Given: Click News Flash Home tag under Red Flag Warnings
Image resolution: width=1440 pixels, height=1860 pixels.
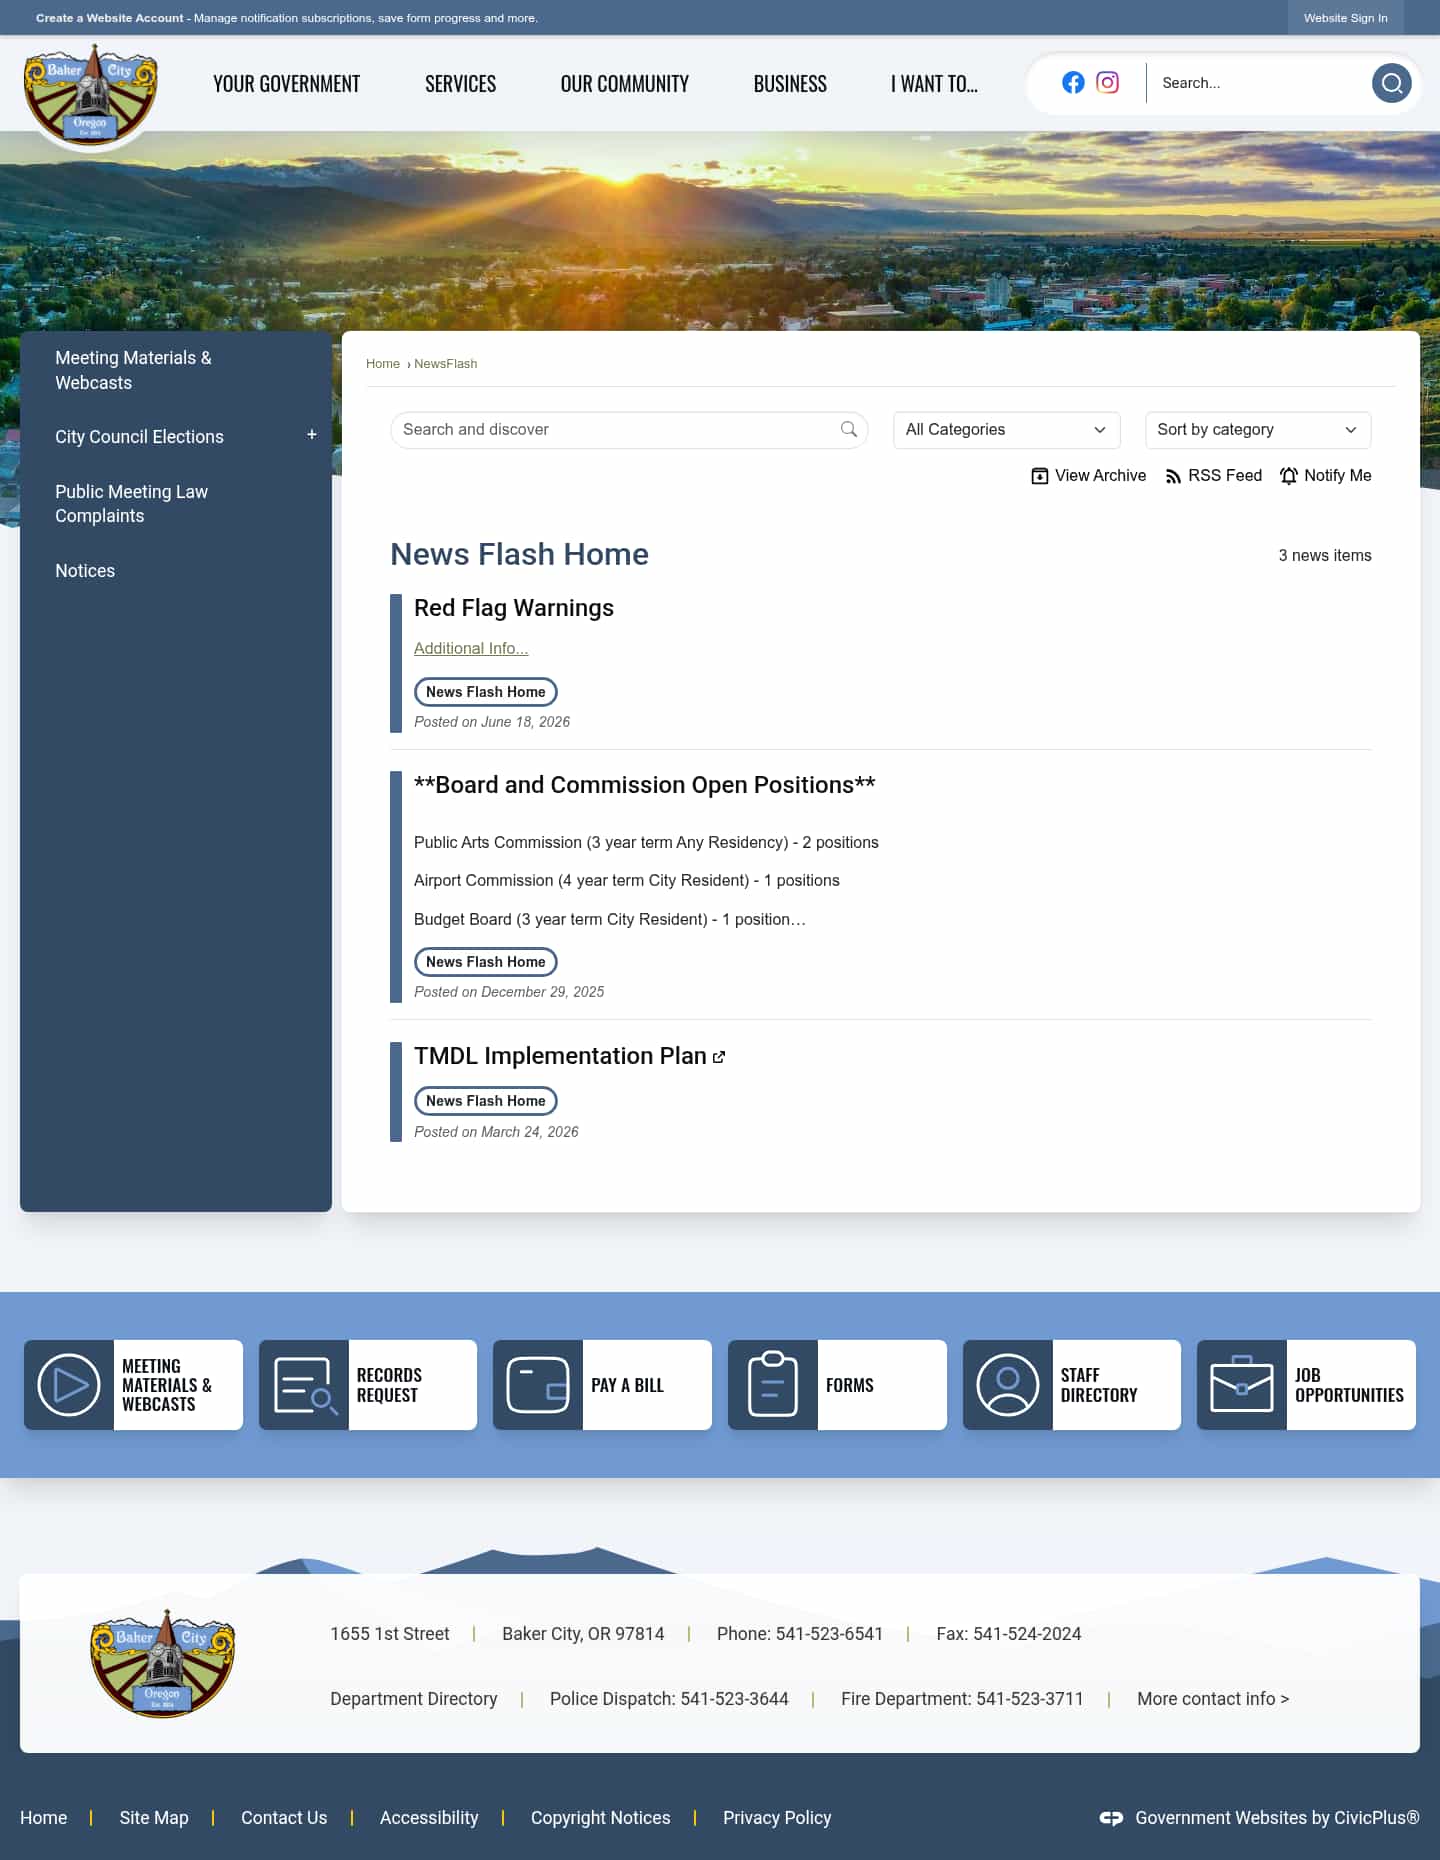Looking at the screenshot, I should pos(486,692).
